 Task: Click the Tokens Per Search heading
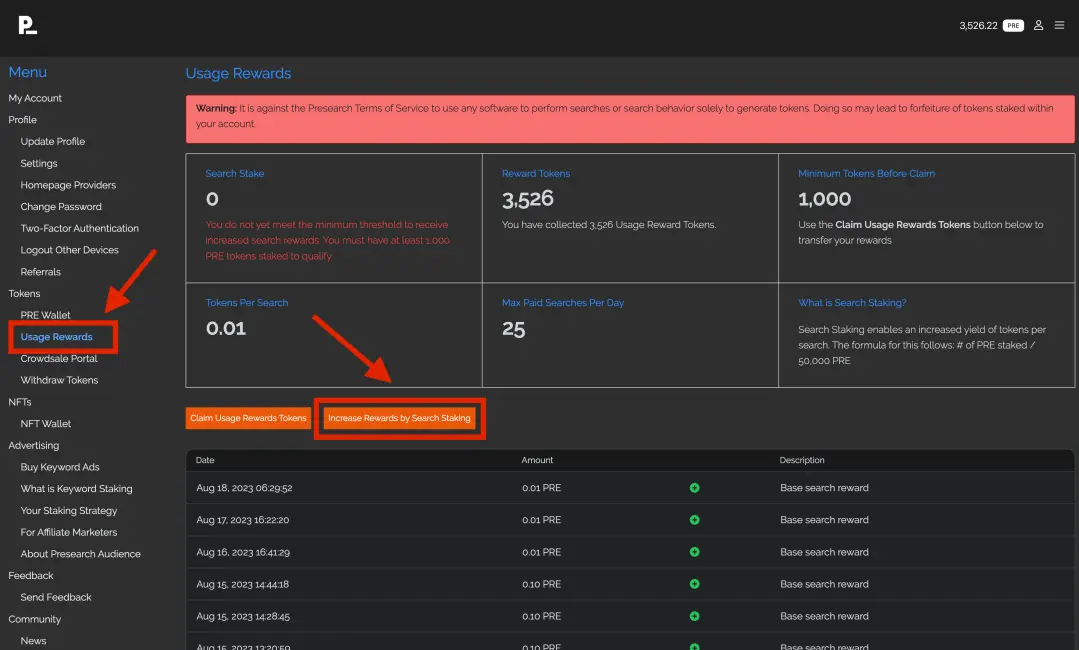(247, 303)
